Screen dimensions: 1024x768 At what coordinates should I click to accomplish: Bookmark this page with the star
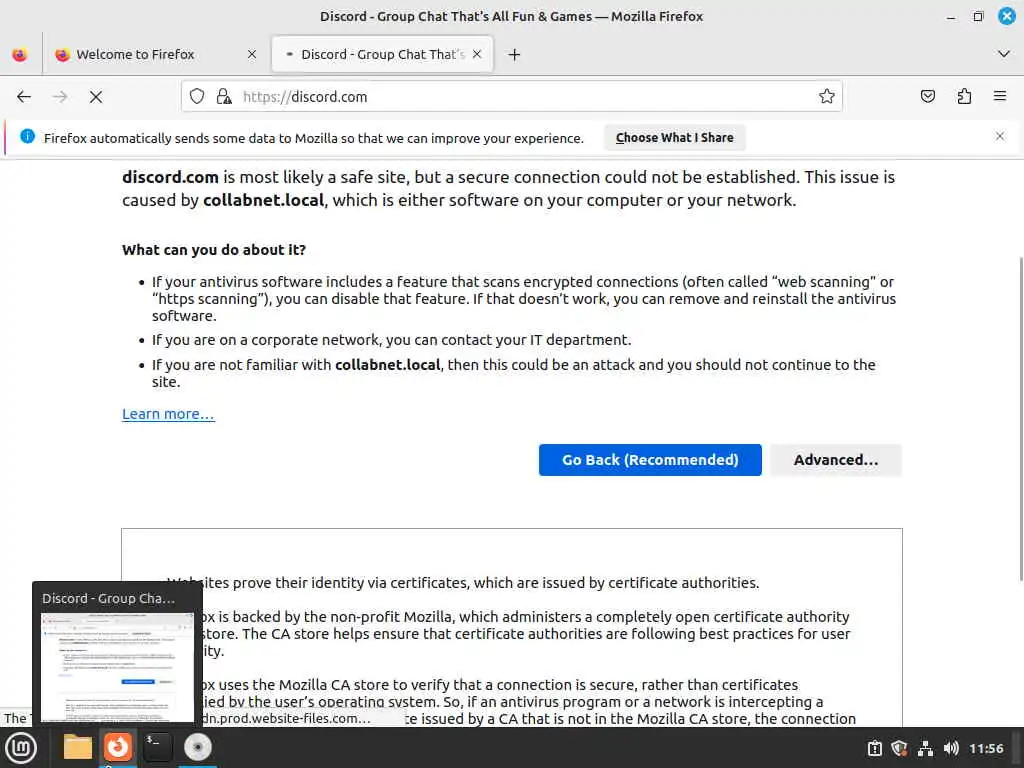[x=827, y=97]
